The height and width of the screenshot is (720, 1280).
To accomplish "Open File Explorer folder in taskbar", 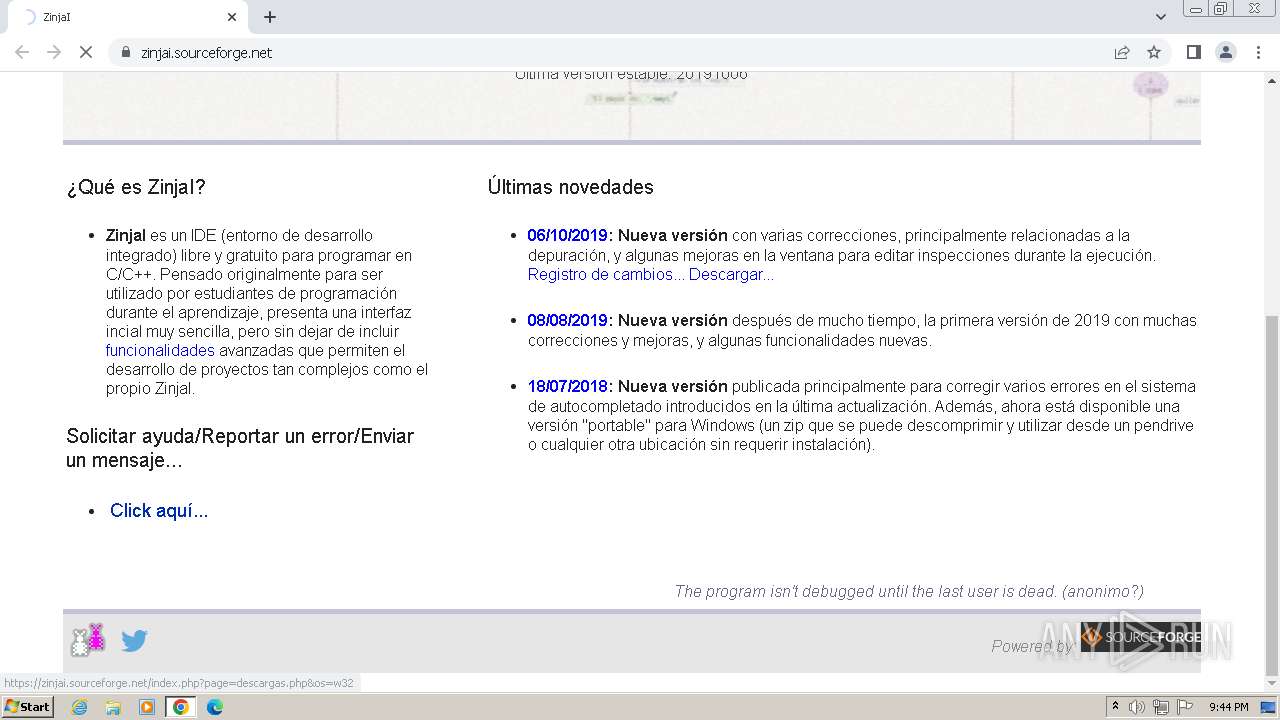I will click(x=113, y=707).
